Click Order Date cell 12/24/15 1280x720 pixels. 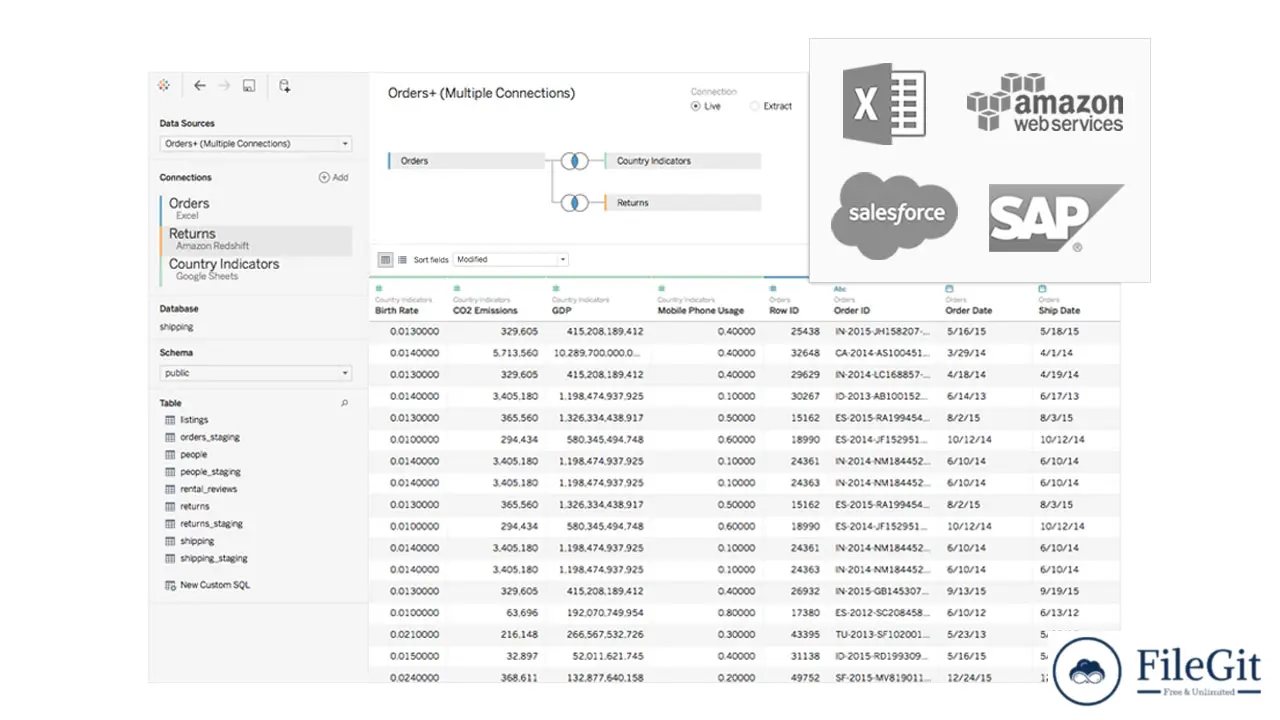tap(968, 677)
